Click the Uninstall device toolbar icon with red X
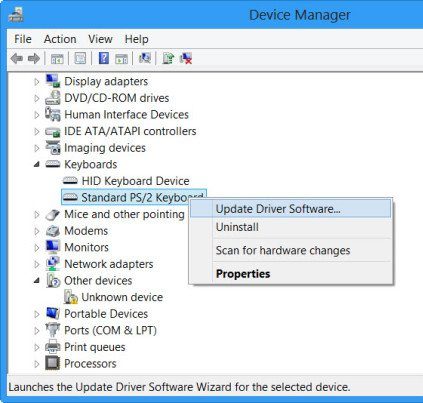The image size is (423, 403). [186, 58]
